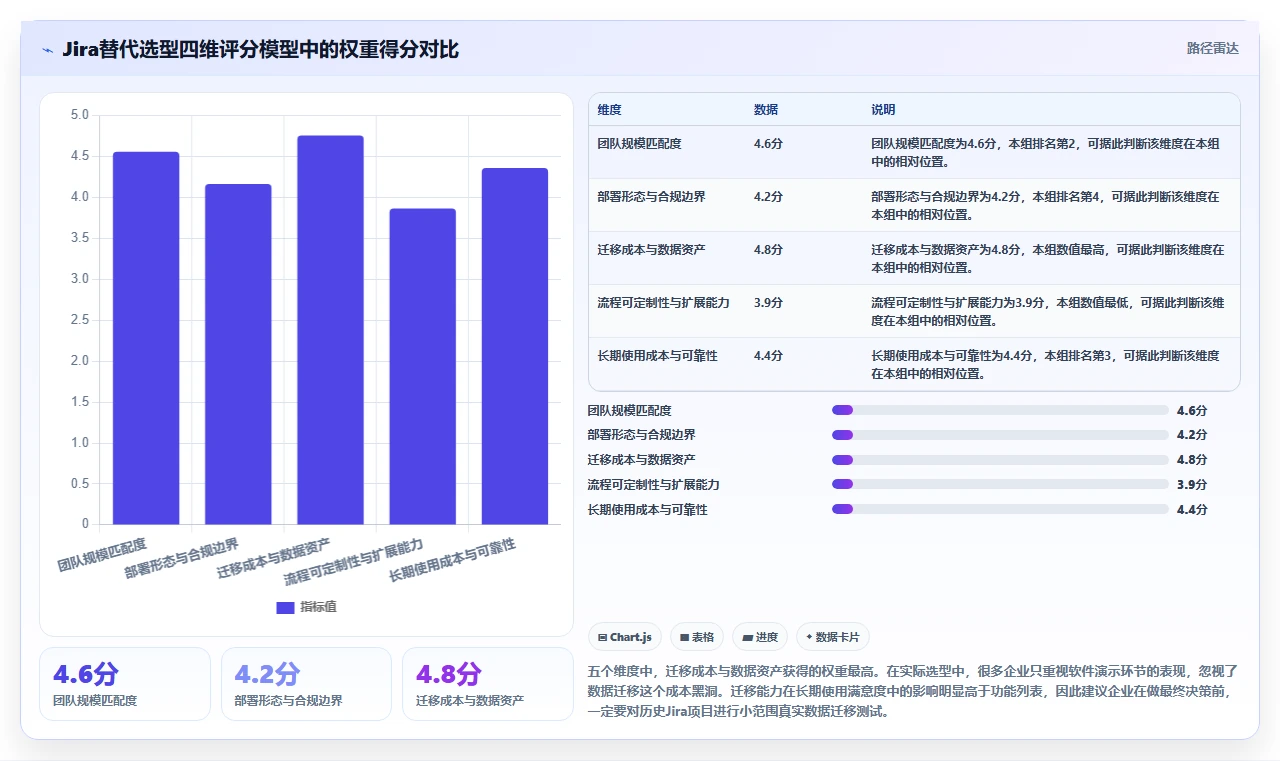Click the 指标值 legend text
The height and width of the screenshot is (761, 1280).
tap(318, 607)
